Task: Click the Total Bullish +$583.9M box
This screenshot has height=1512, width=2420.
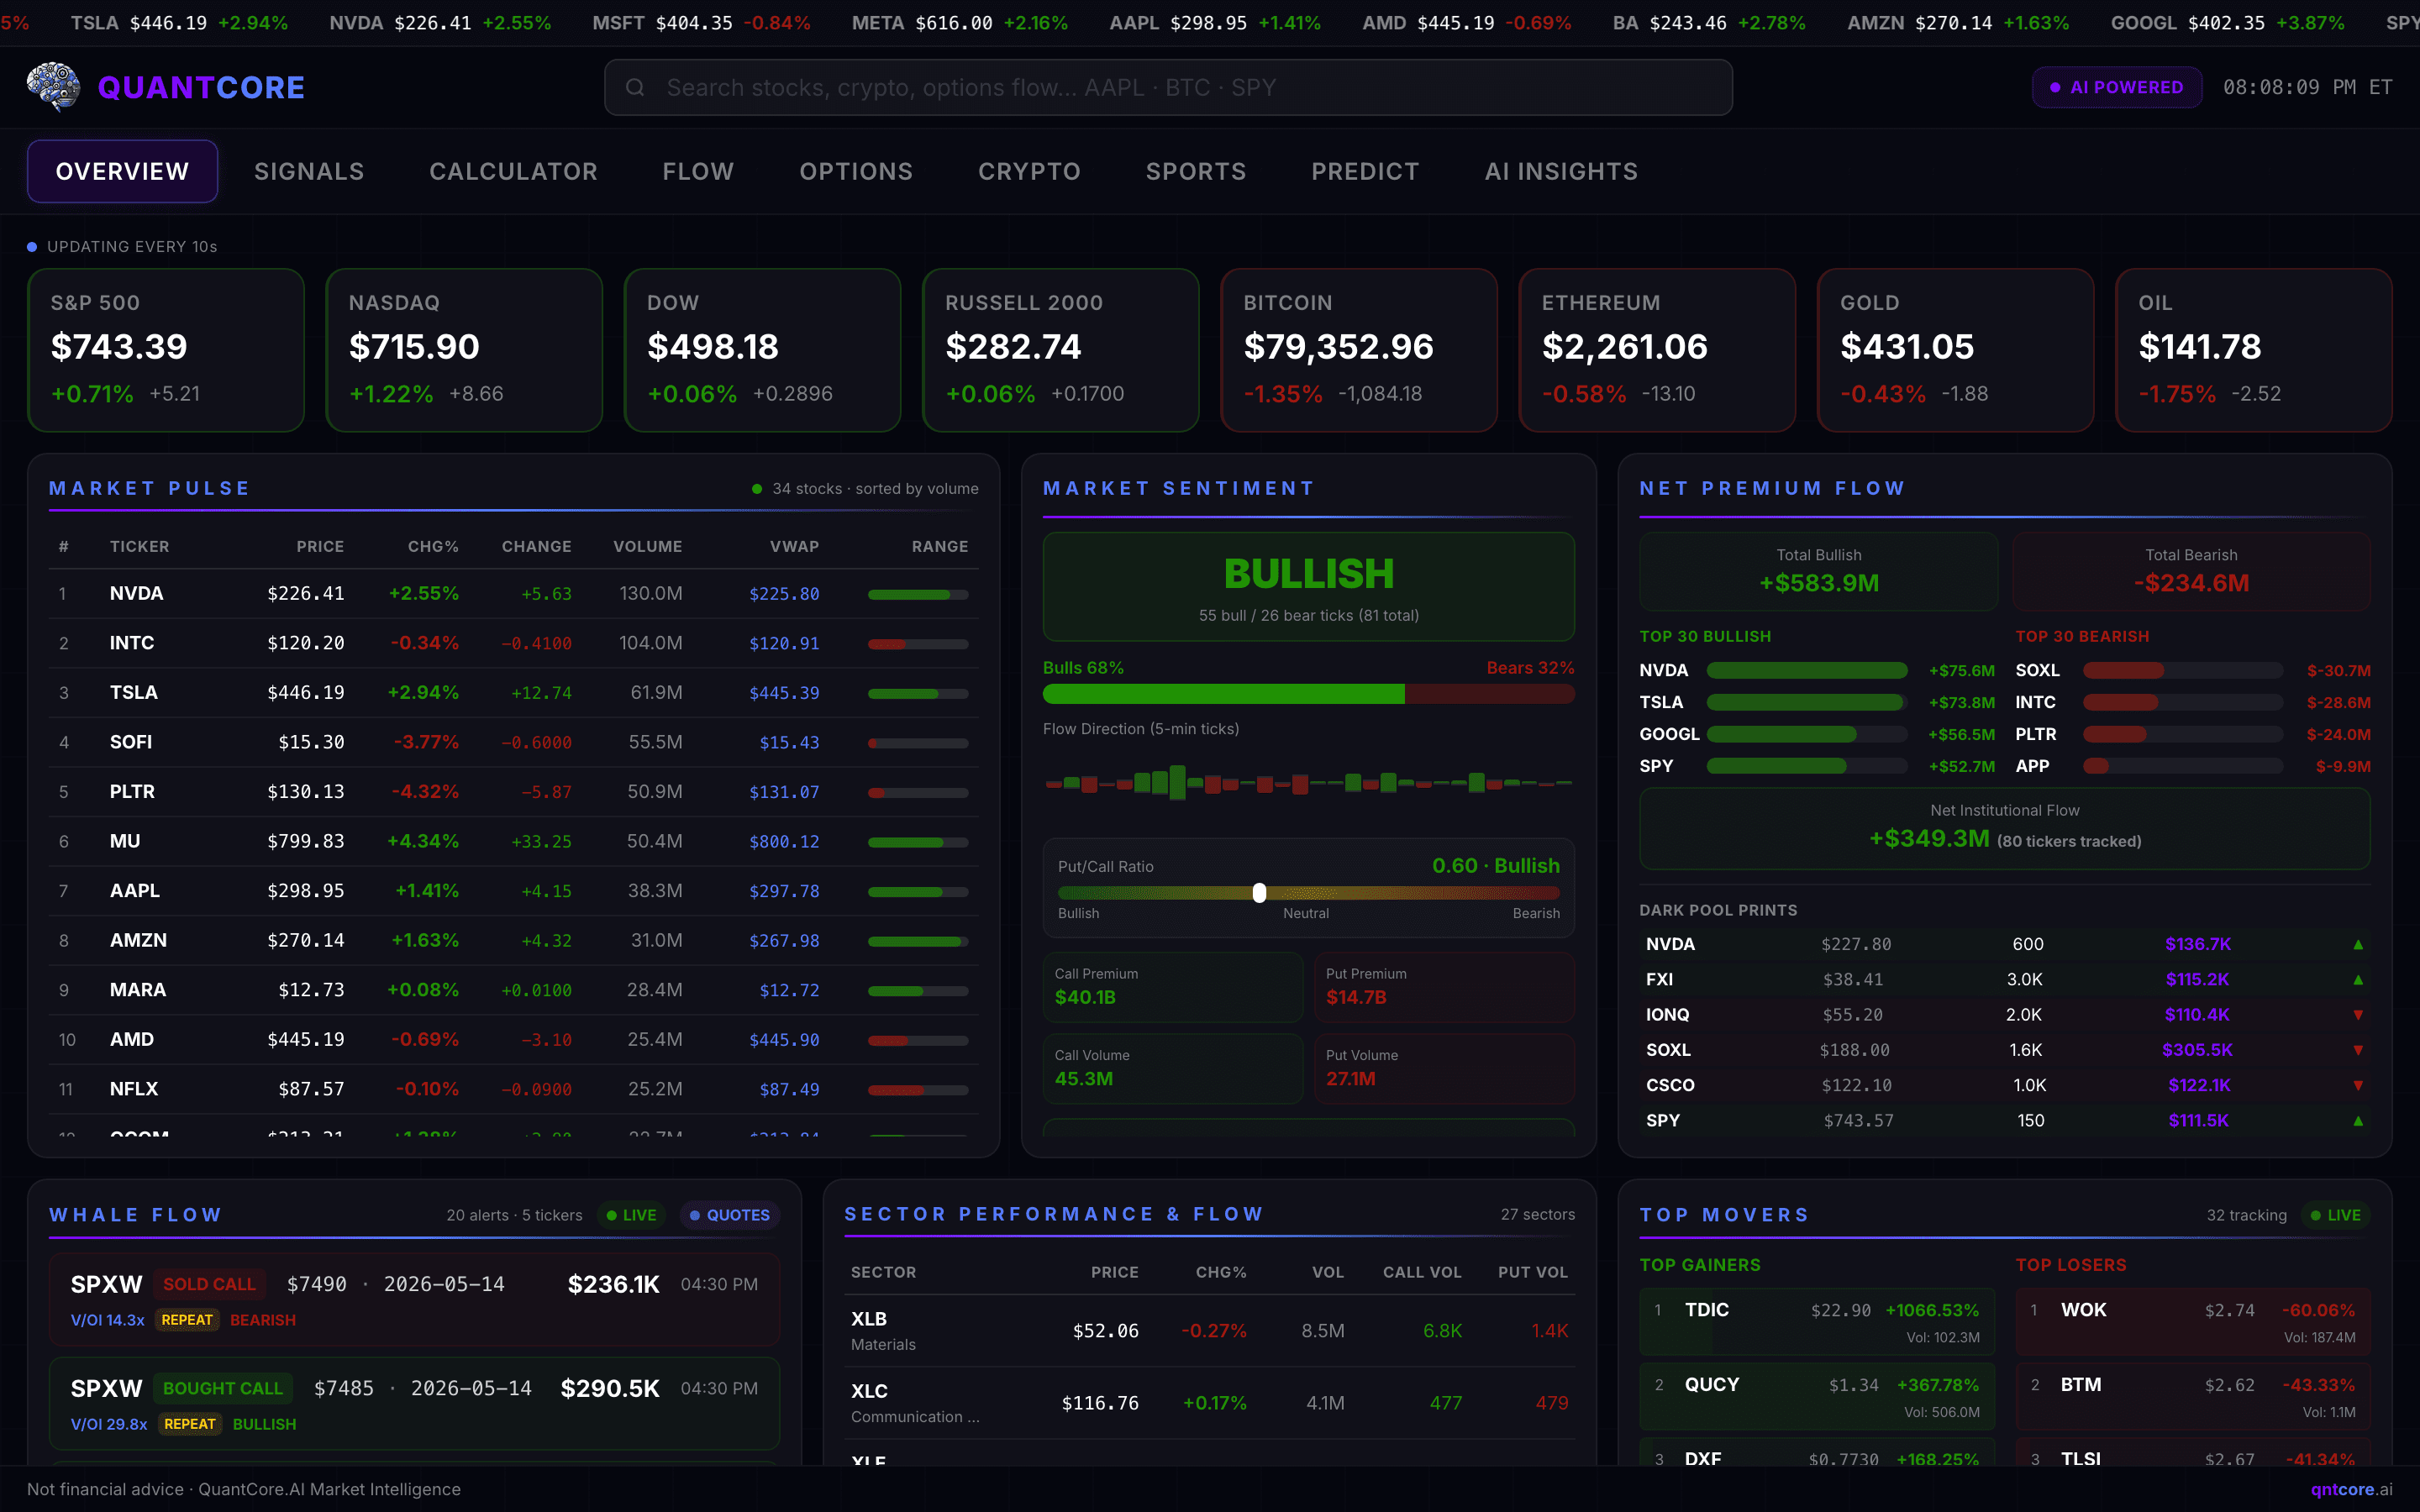Action: click(x=1818, y=571)
